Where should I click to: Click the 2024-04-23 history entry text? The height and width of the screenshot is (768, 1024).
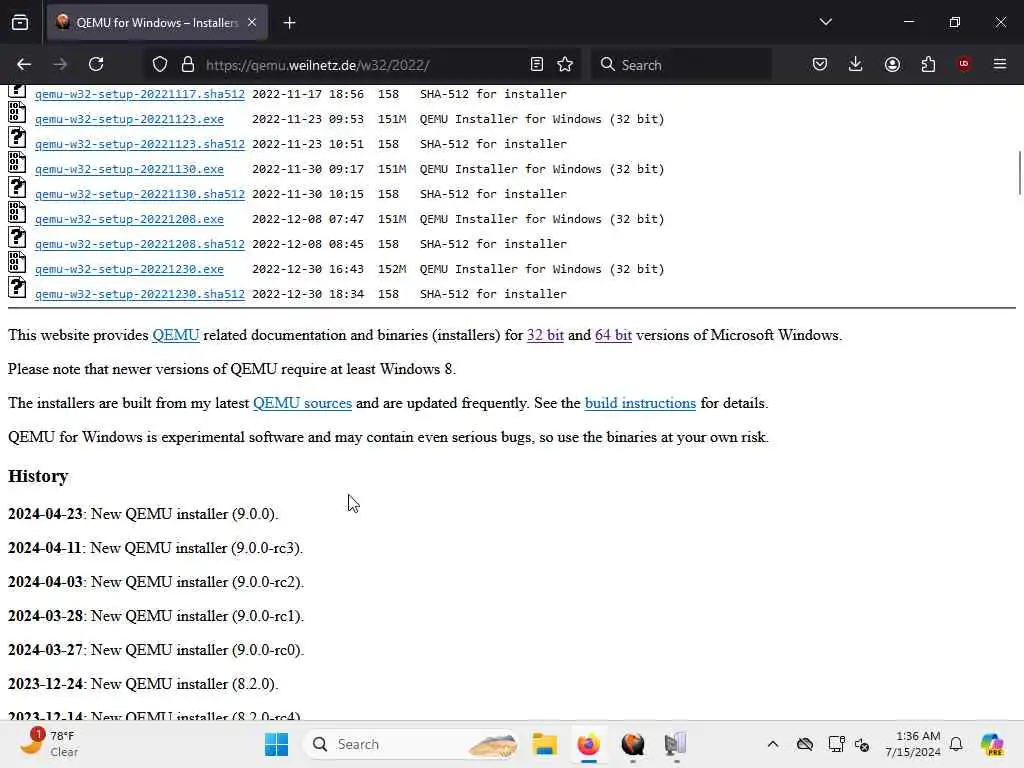click(x=143, y=514)
